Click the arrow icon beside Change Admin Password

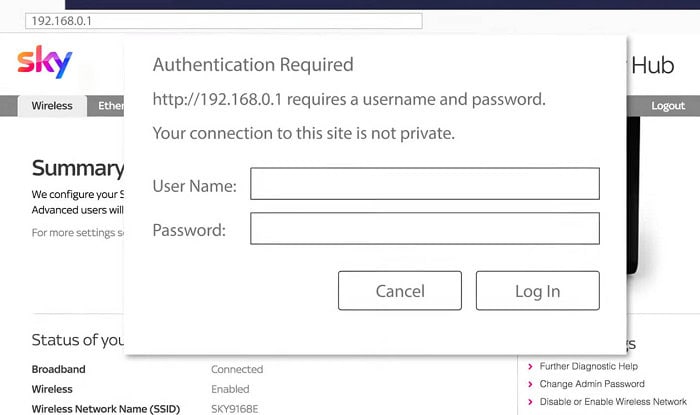click(530, 384)
